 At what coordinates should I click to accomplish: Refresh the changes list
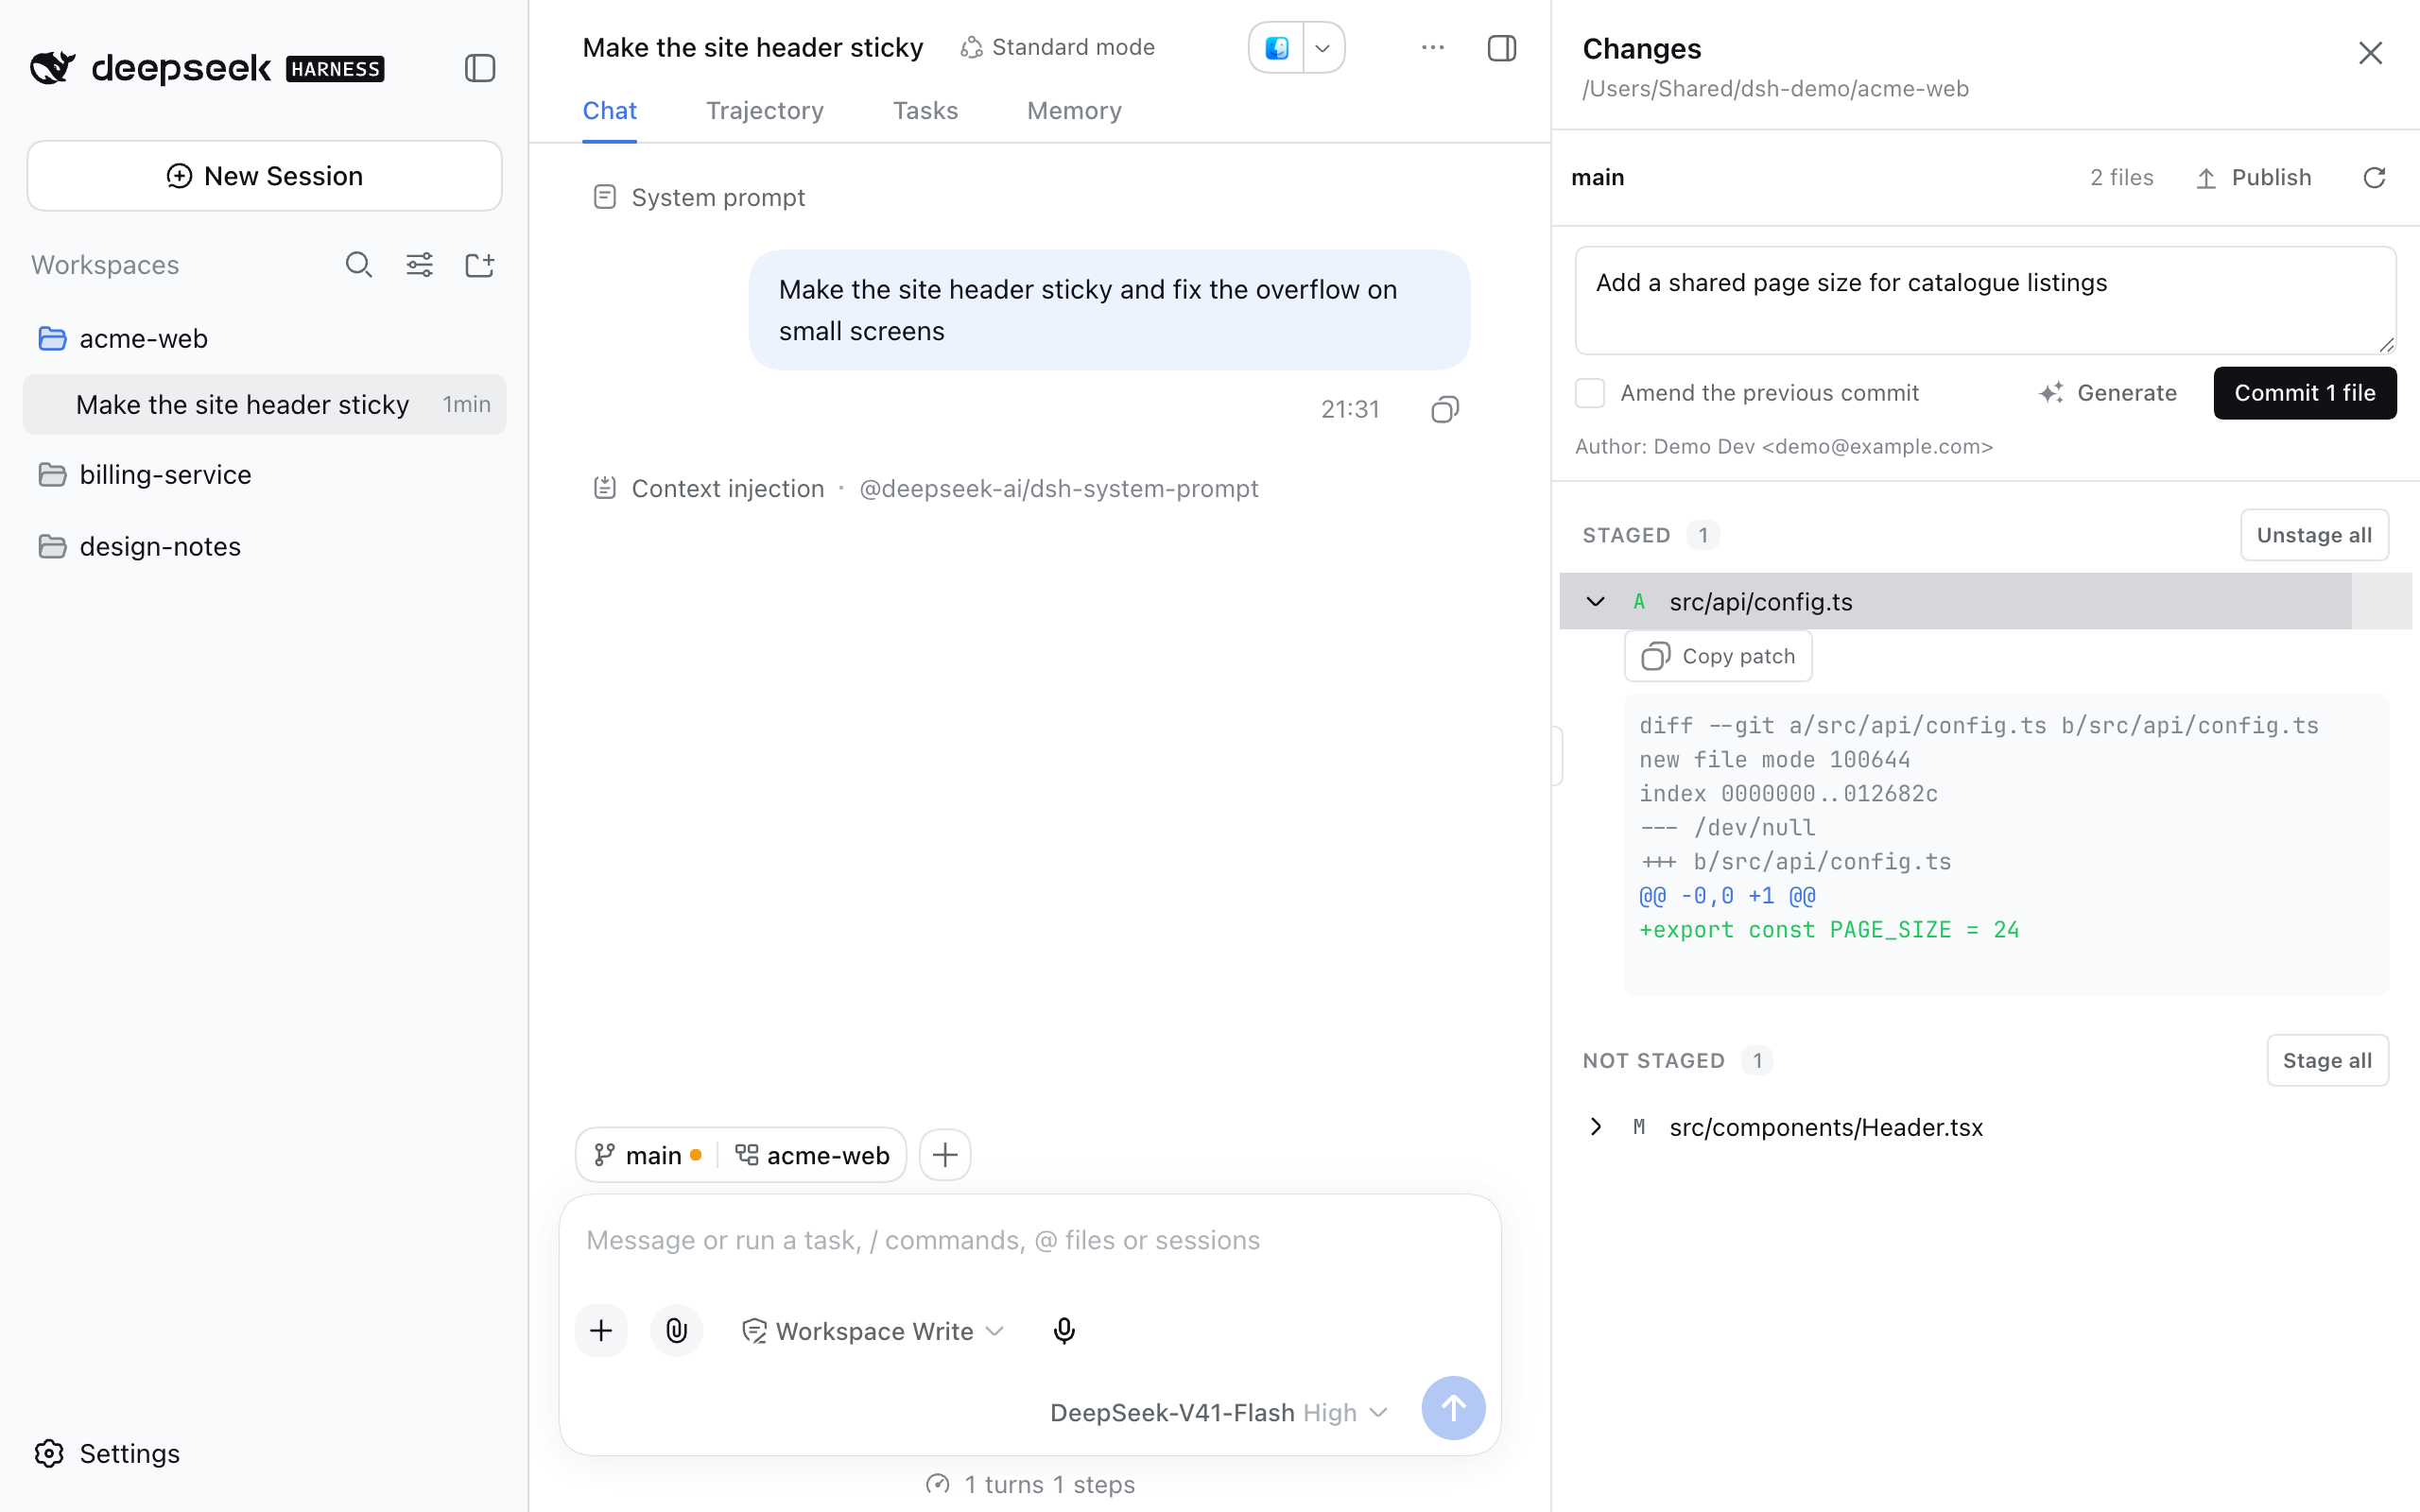click(2375, 178)
